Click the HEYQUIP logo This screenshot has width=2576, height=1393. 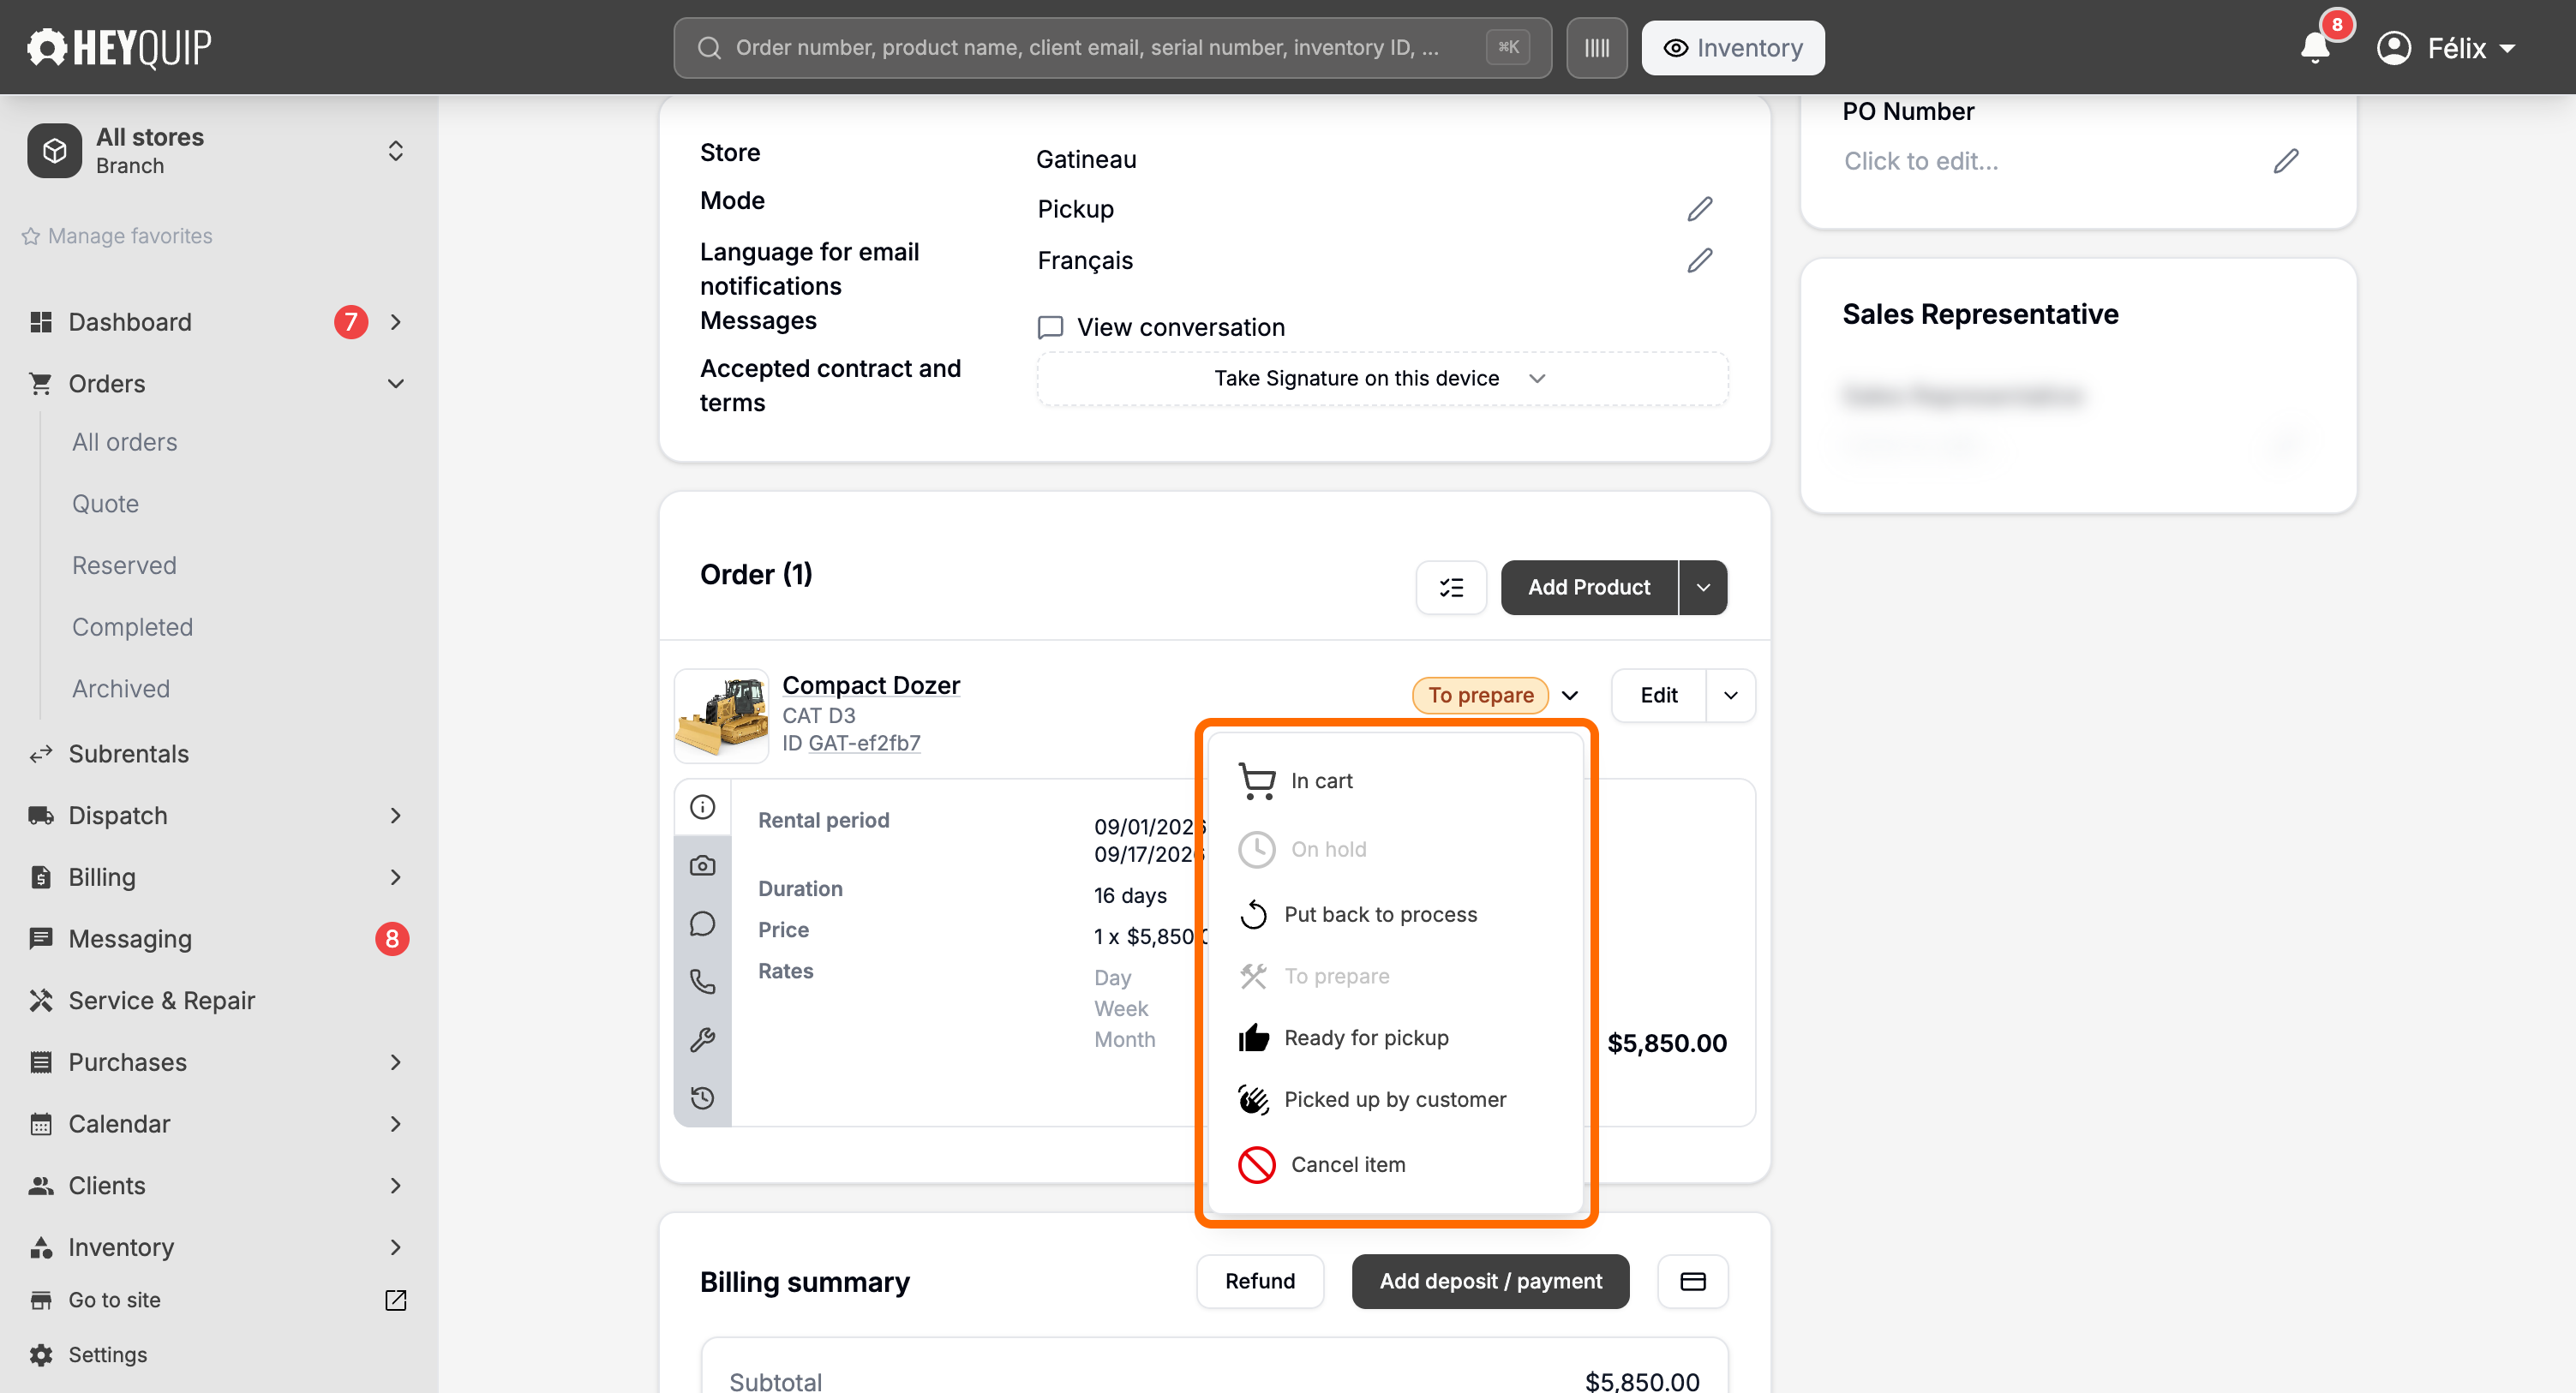pyautogui.click(x=119, y=47)
